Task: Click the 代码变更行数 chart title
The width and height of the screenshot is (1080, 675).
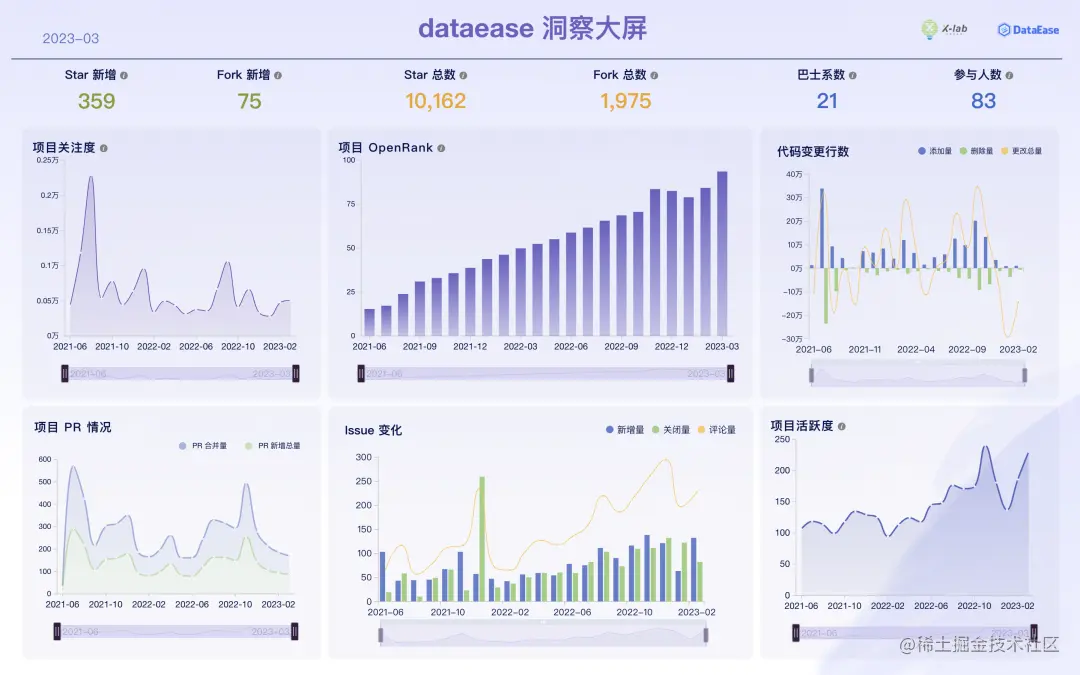Action: [813, 152]
